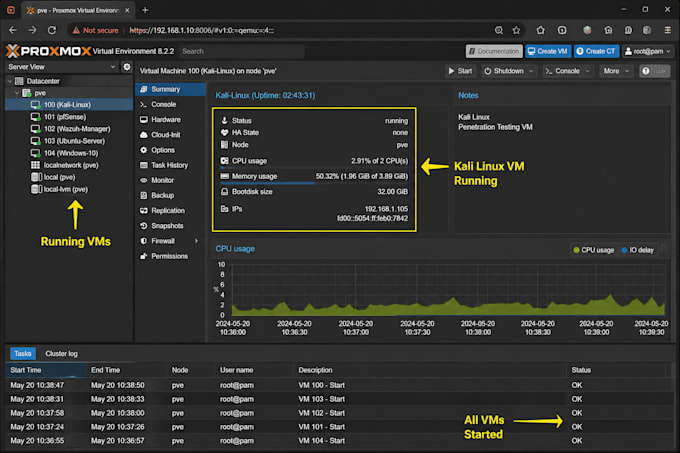Image resolution: width=680 pixels, height=453 pixels.
Task: Click the CPU usage progress bar
Action: [314, 168]
